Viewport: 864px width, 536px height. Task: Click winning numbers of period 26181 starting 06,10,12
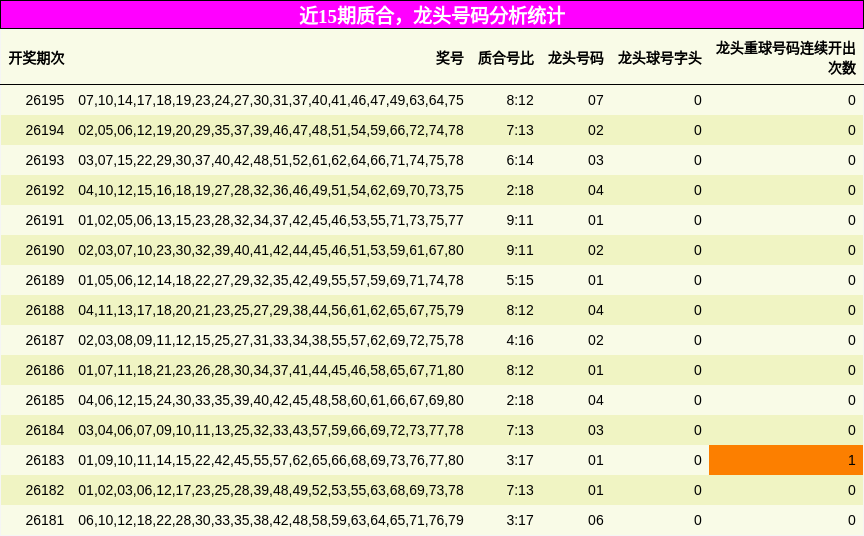271,521
